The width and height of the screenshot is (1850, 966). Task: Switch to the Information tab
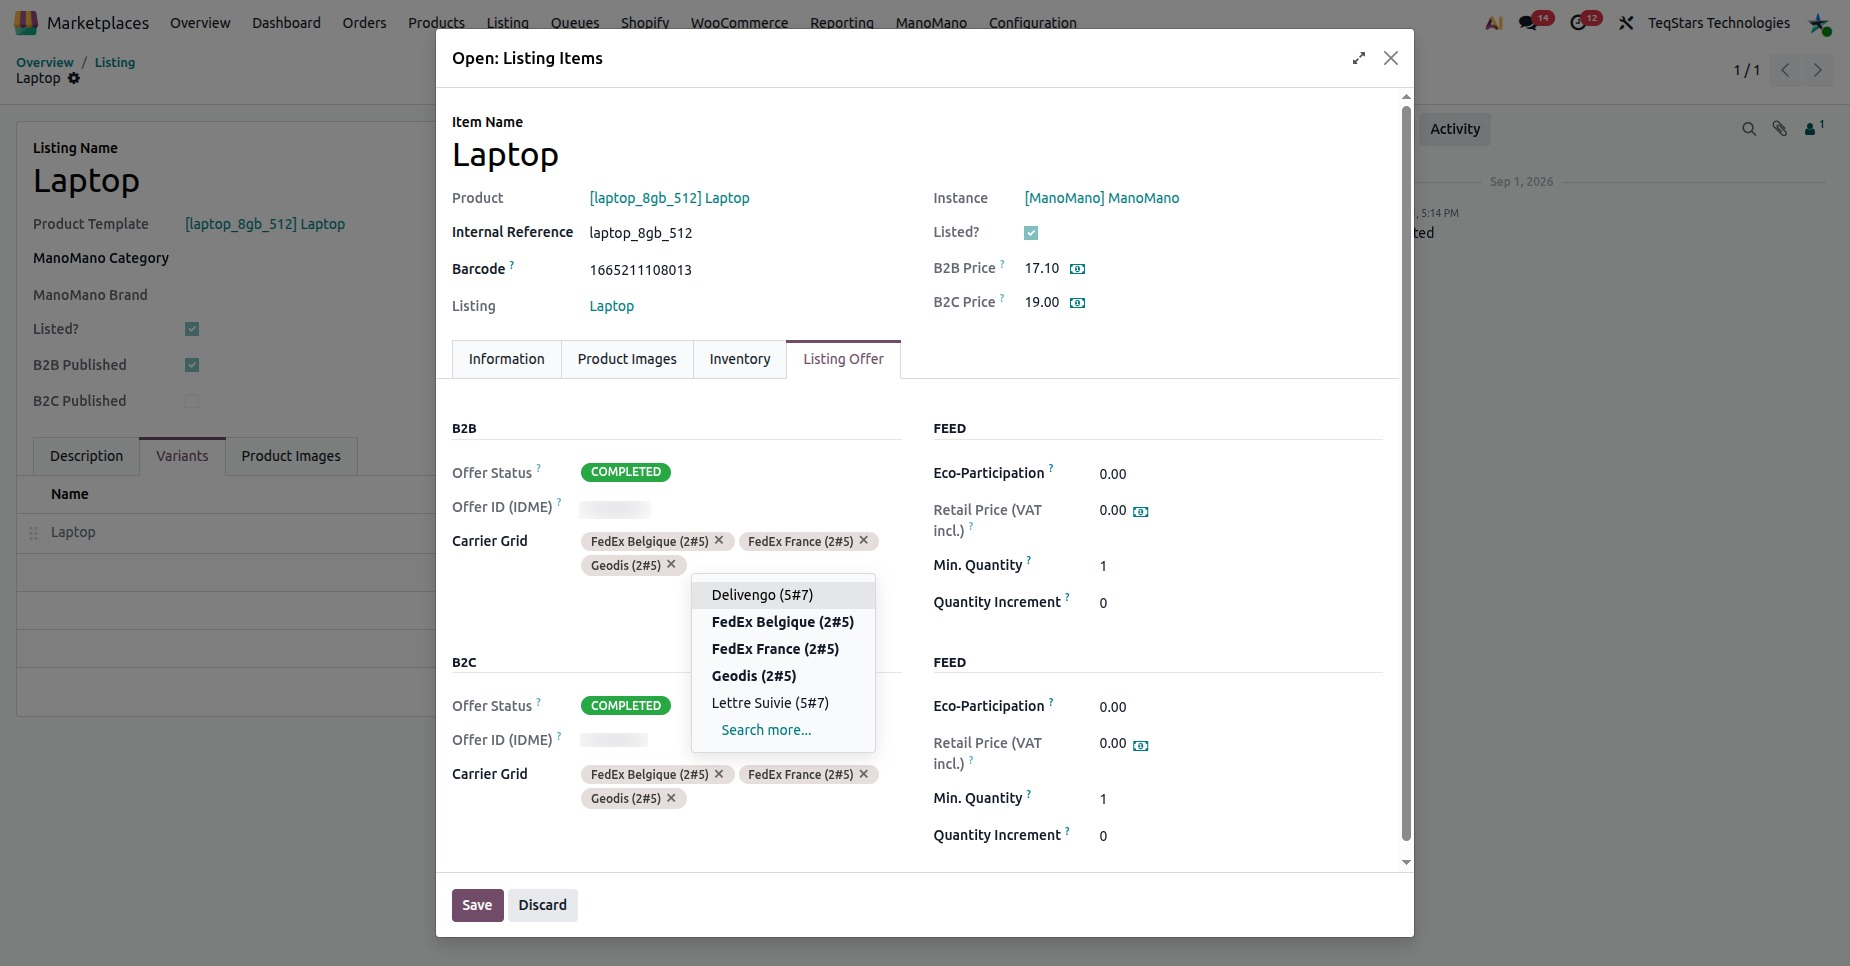pos(507,359)
